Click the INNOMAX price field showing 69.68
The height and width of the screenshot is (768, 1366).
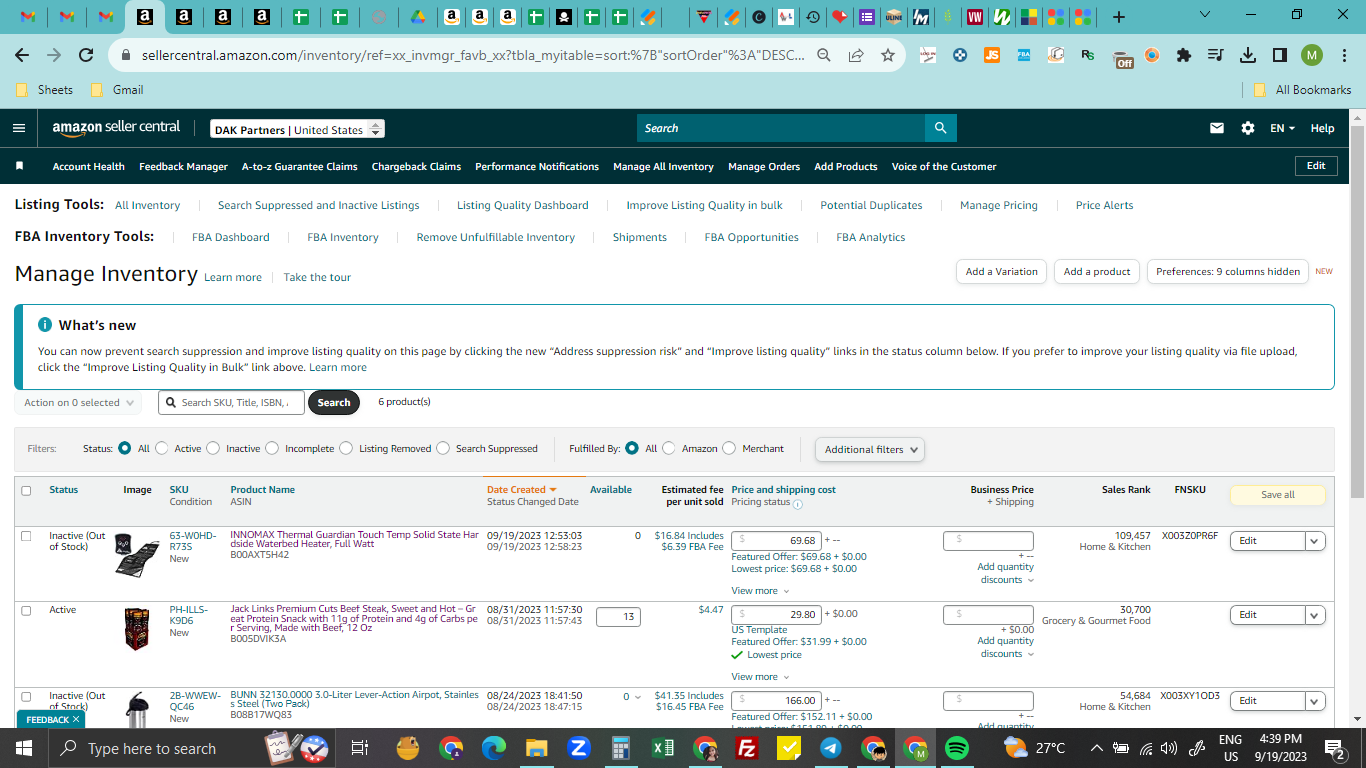point(776,540)
